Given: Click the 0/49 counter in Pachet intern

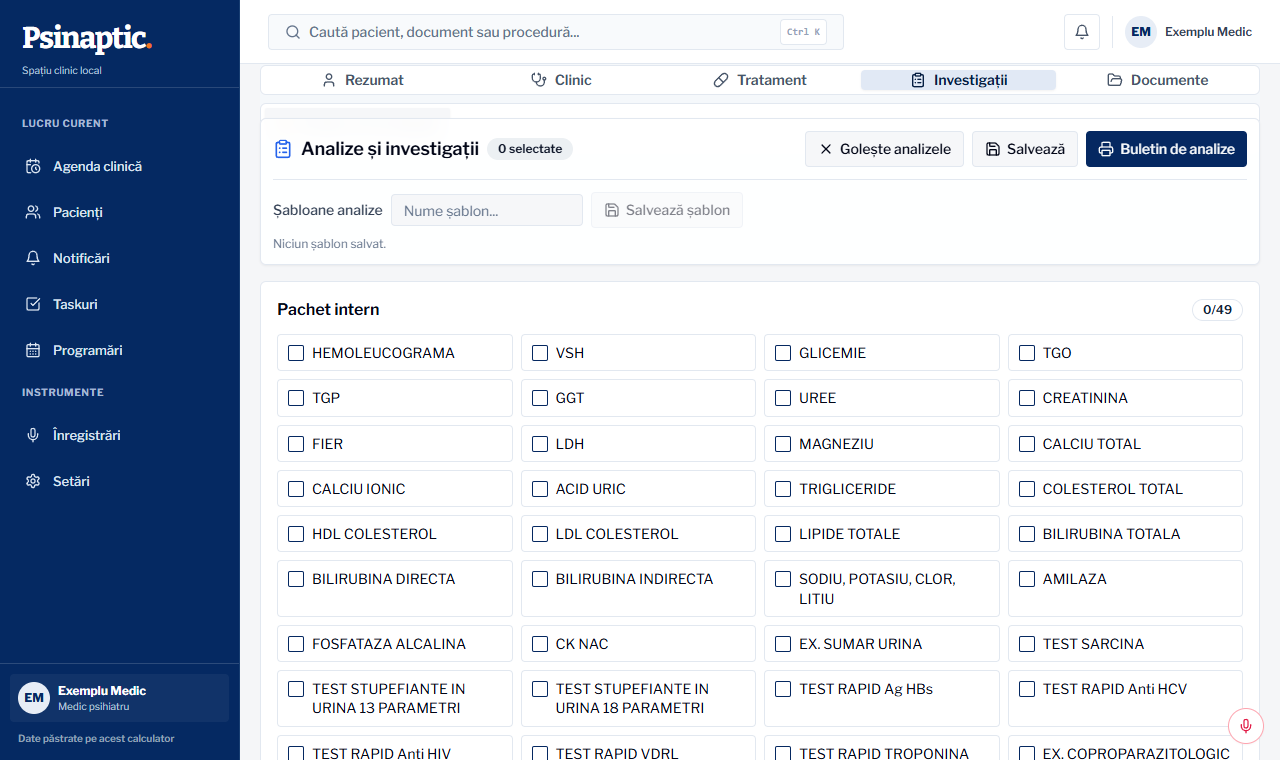Looking at the screenshot, I should (1217, 310).
